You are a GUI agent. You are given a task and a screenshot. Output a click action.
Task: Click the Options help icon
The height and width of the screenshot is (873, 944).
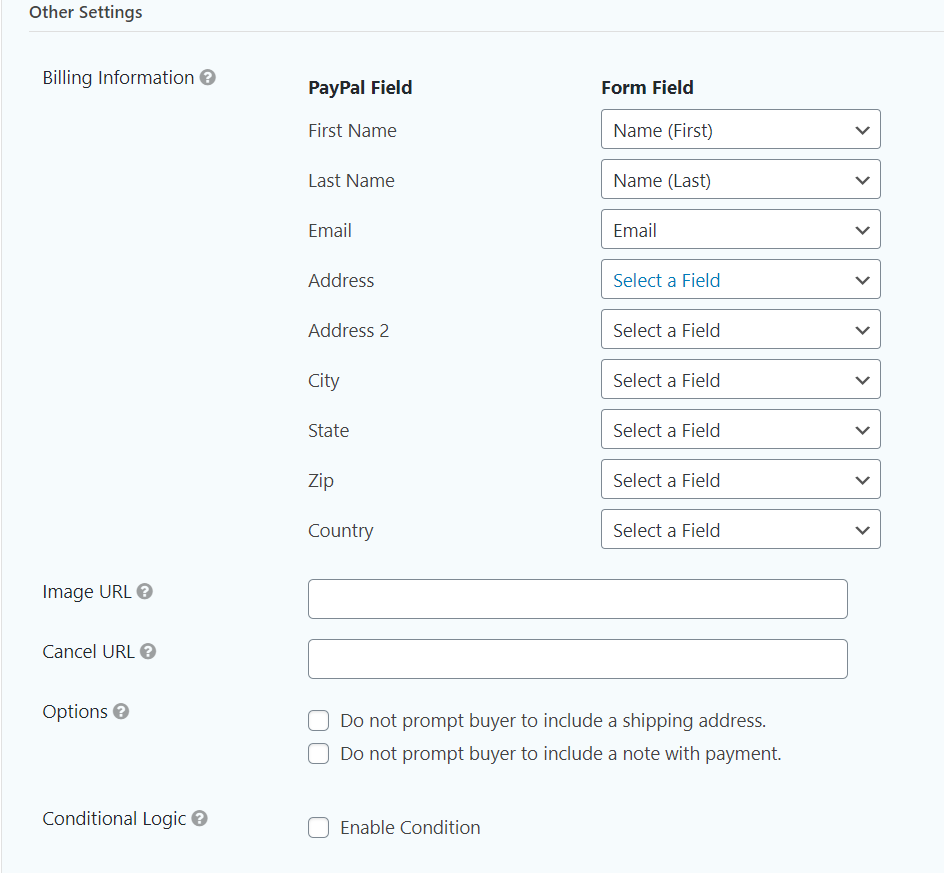(x=121, y=712)
